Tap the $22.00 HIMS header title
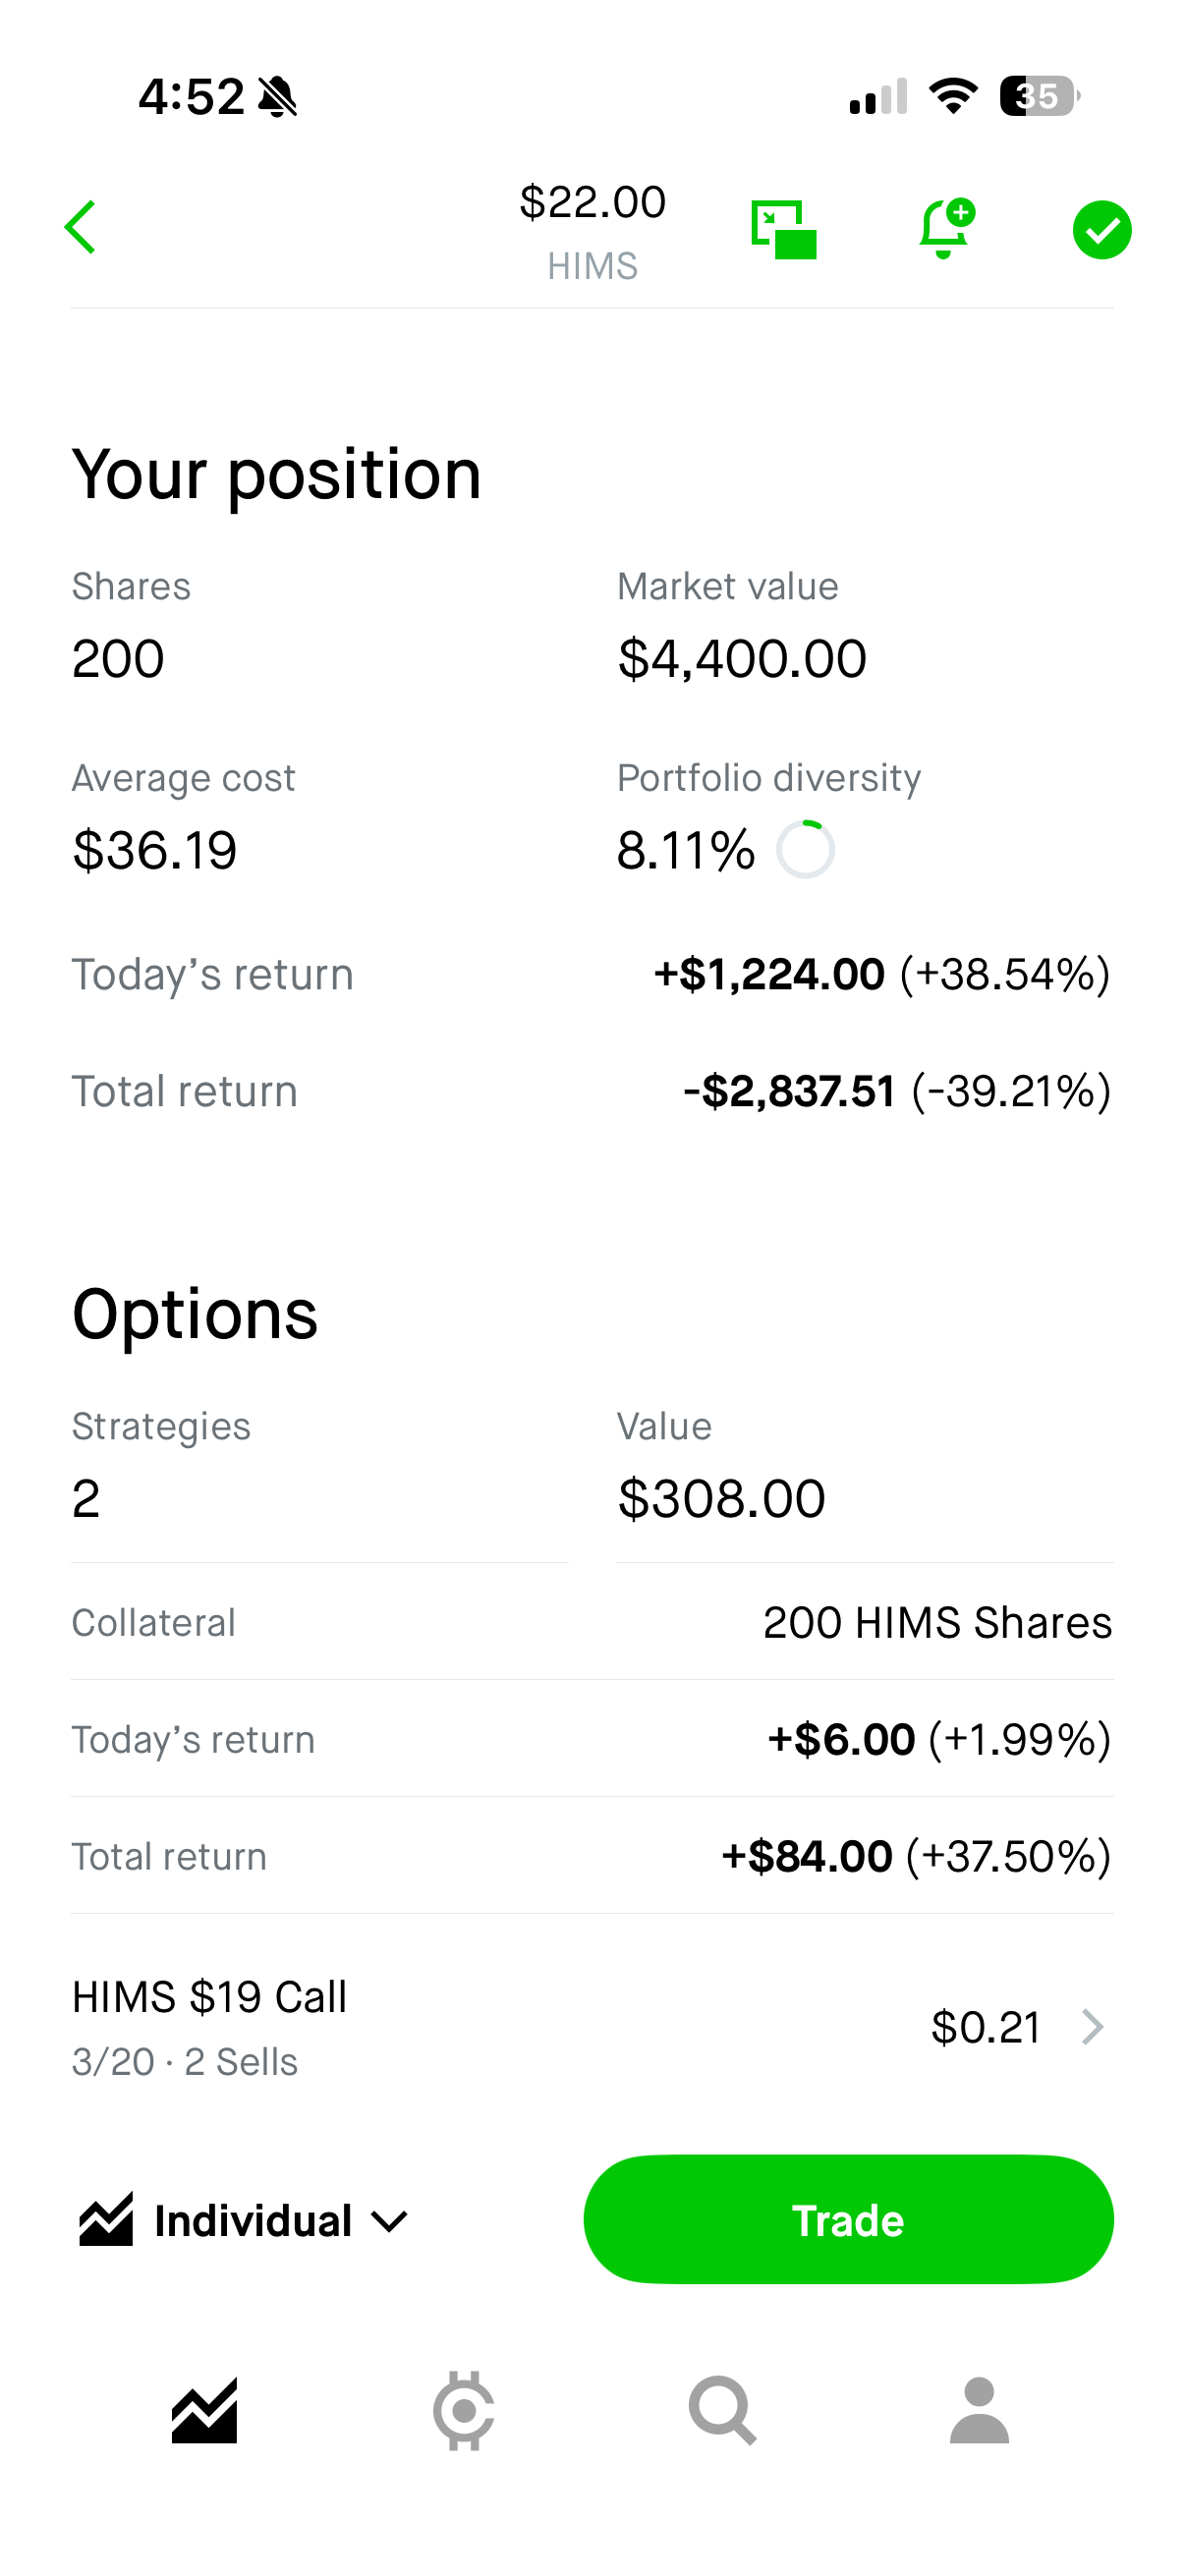Screen dimensions: 1185x2576 [592, 231]
